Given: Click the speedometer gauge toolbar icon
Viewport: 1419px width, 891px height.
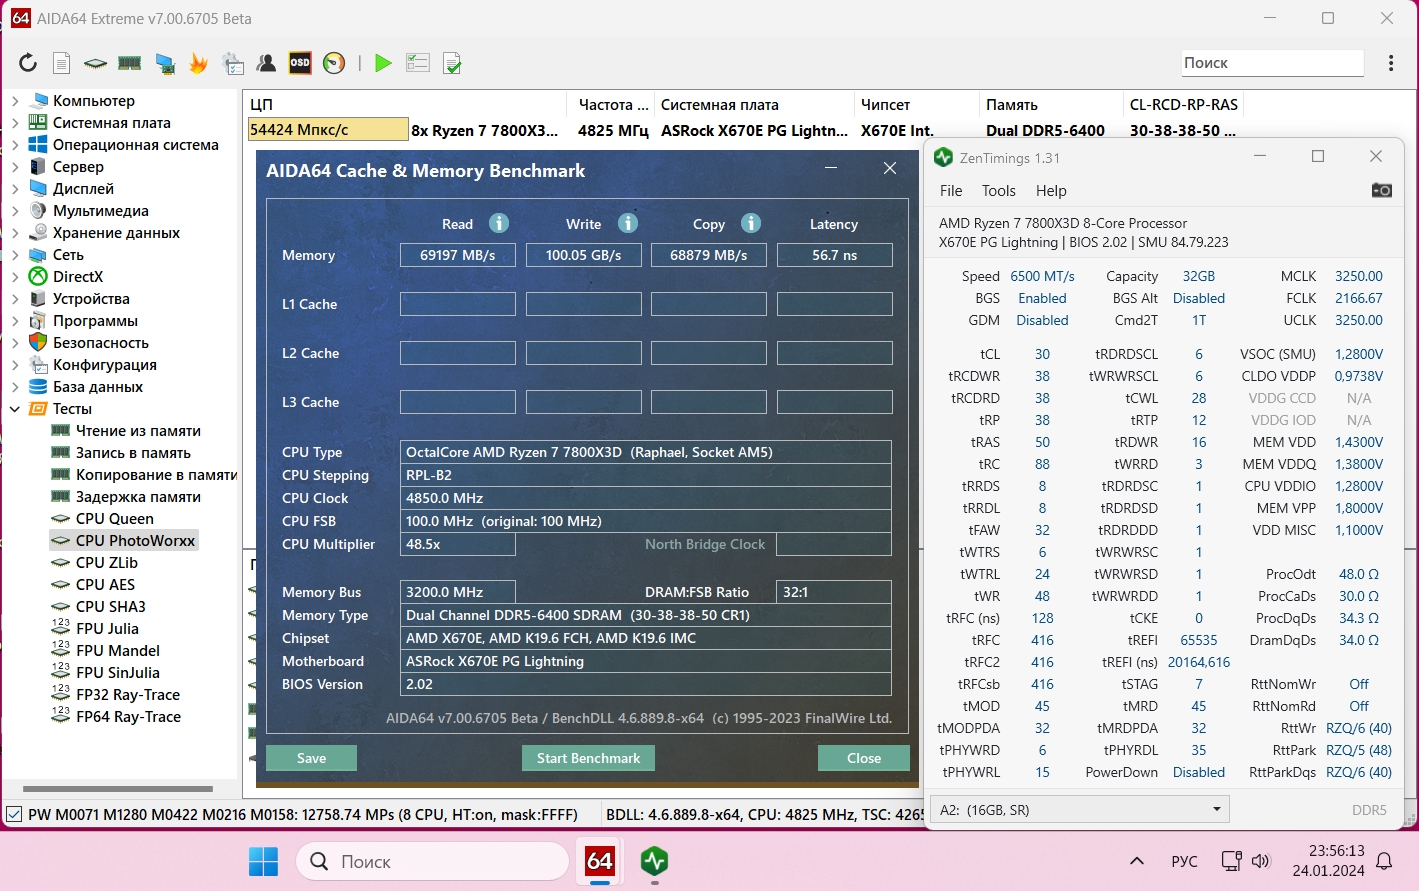Looking at the screenshot, I should pyautogui.click(x=334, y=63).
